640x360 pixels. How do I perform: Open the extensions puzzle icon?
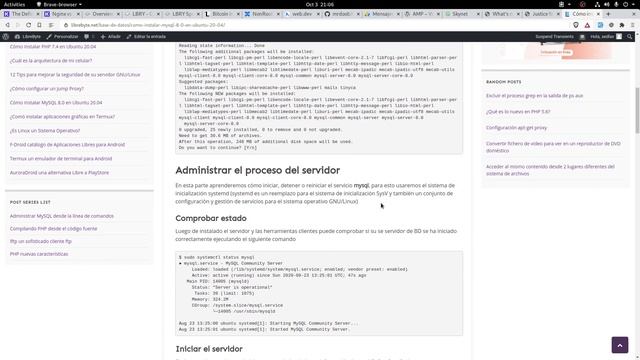click(622, 25)
